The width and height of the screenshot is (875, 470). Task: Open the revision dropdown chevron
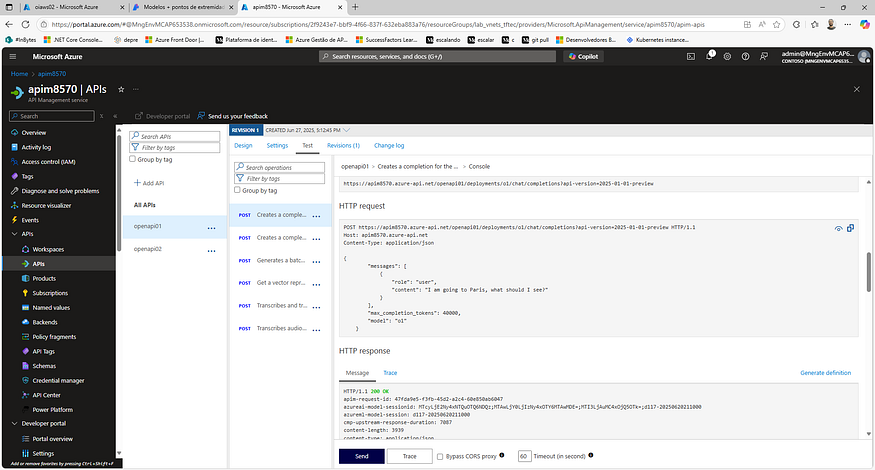tap(347, 130)
